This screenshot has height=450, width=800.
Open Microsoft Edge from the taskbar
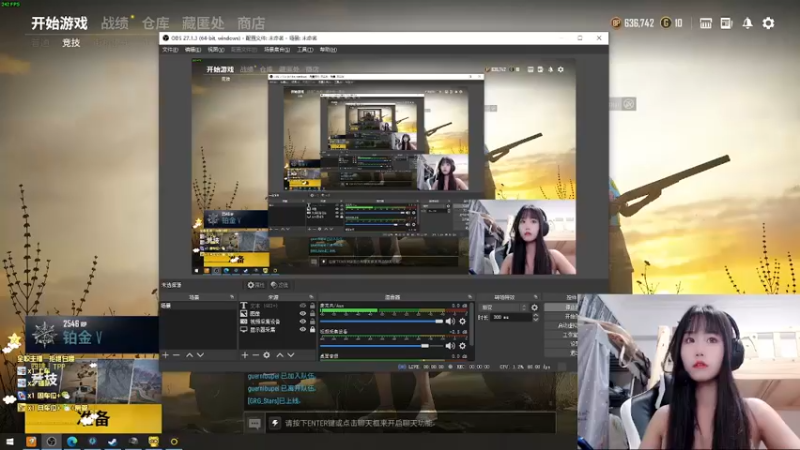pos(72,441)
